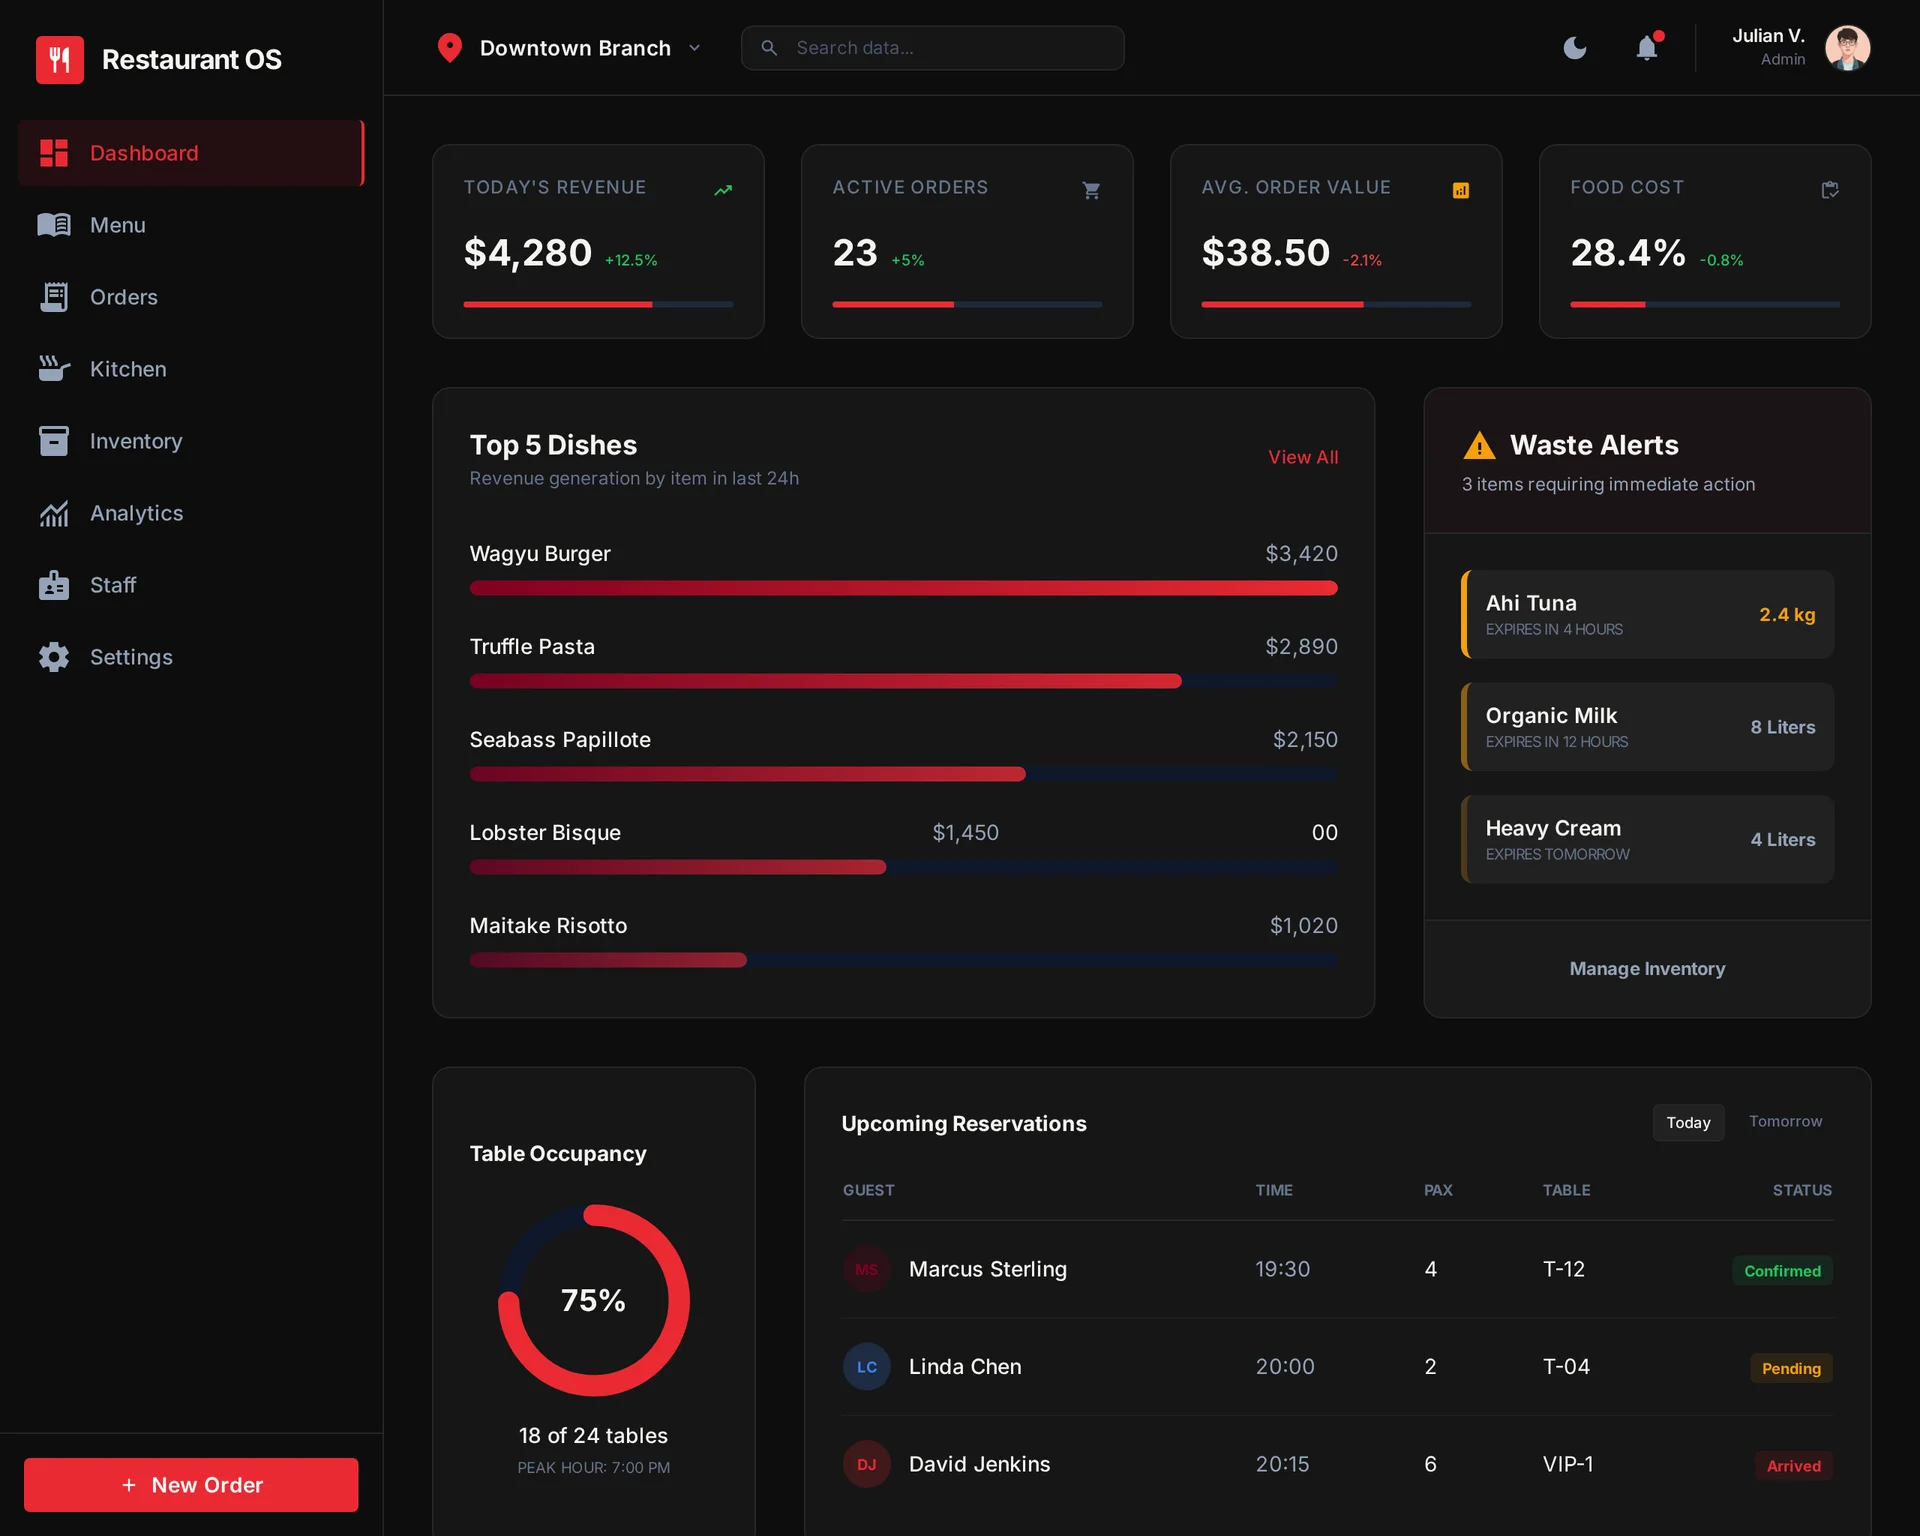Select the Today filter for reservations

(x=1688, y=1122)
